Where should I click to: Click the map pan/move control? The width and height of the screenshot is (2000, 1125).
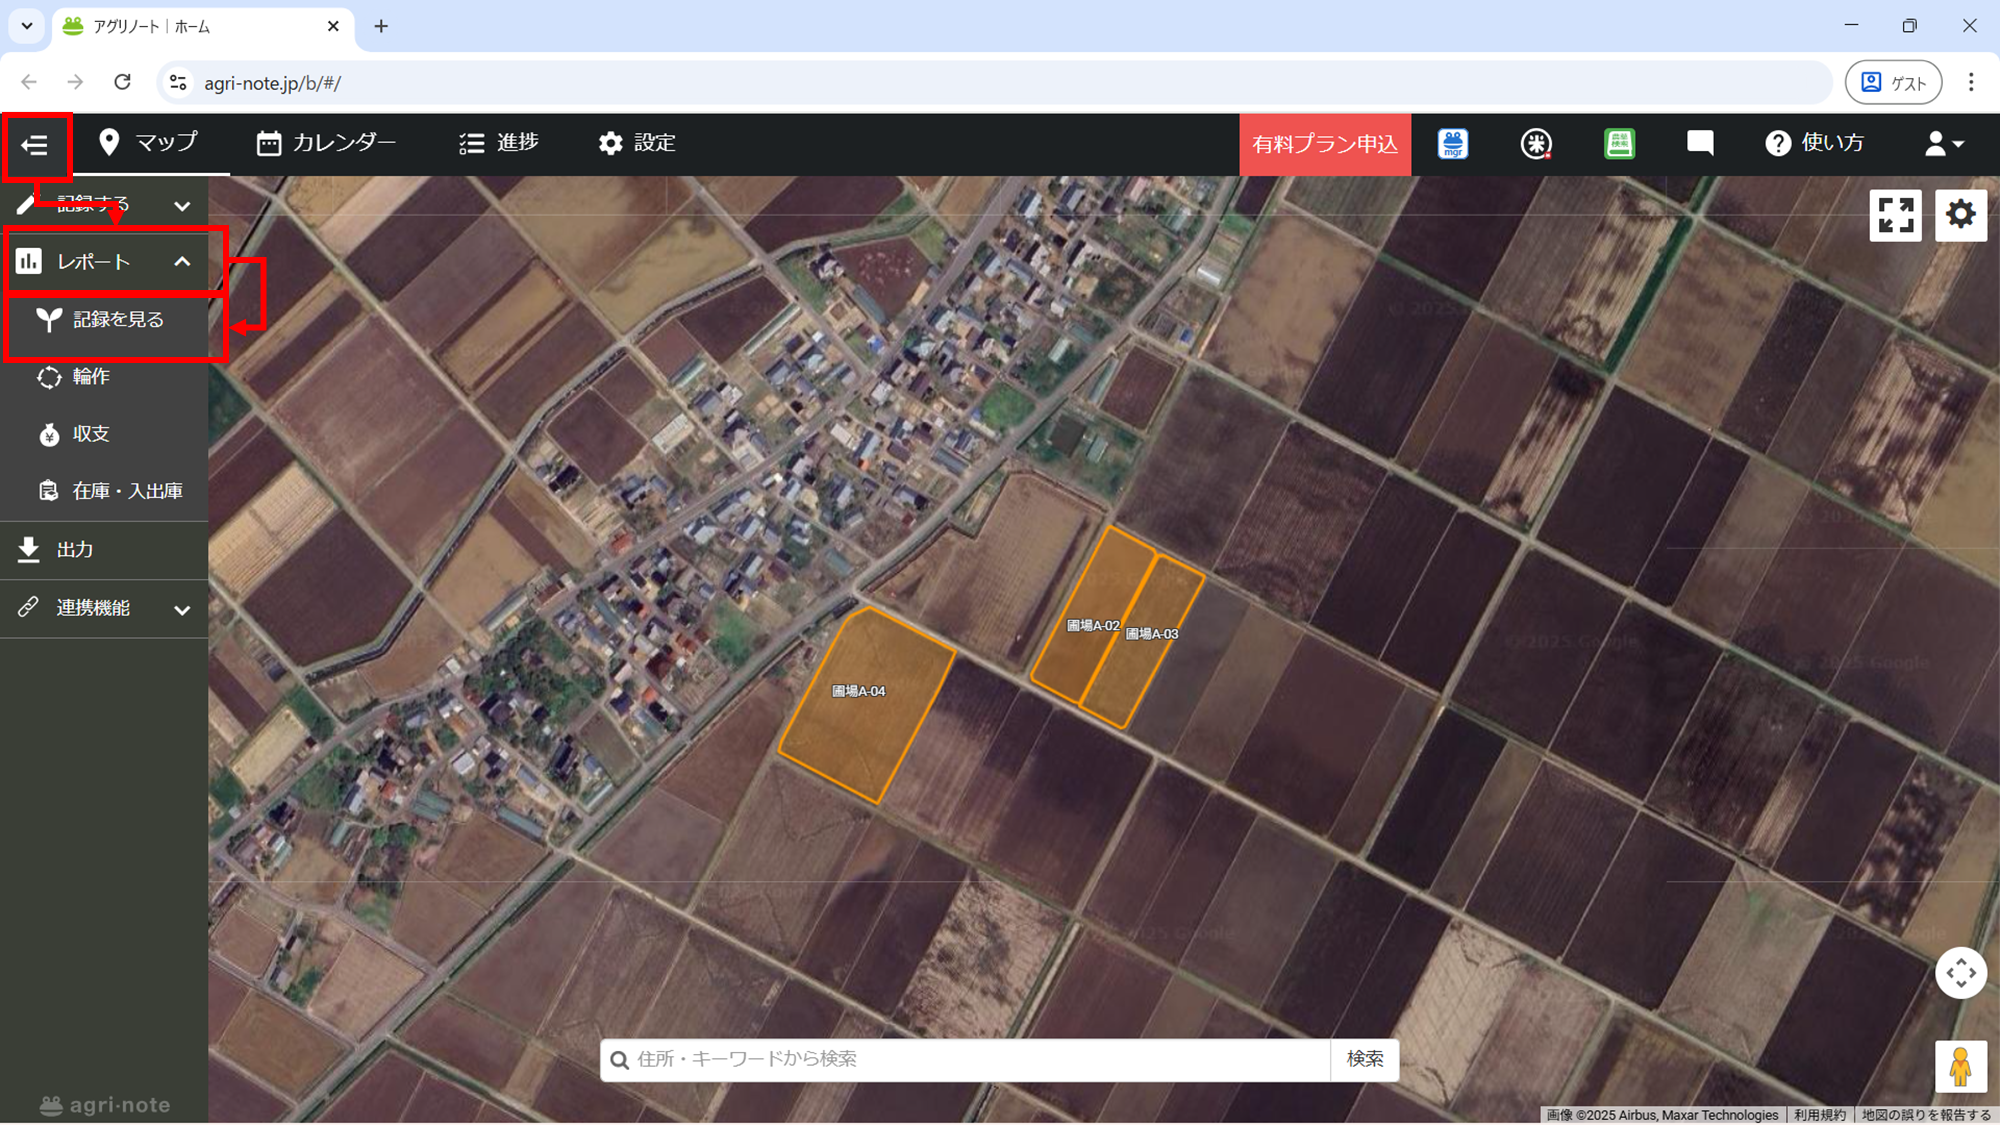(1961, 973)
